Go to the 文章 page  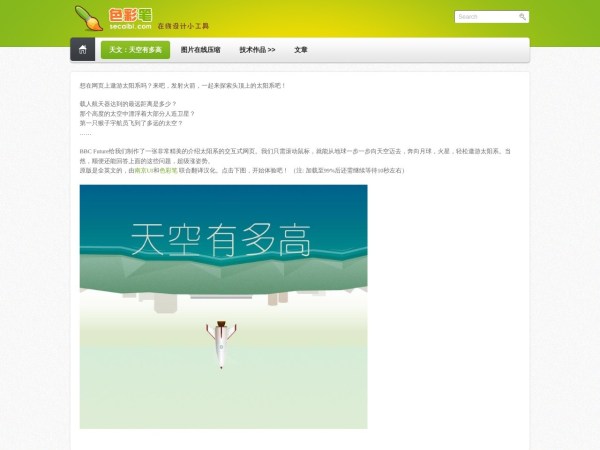point(301,50)
